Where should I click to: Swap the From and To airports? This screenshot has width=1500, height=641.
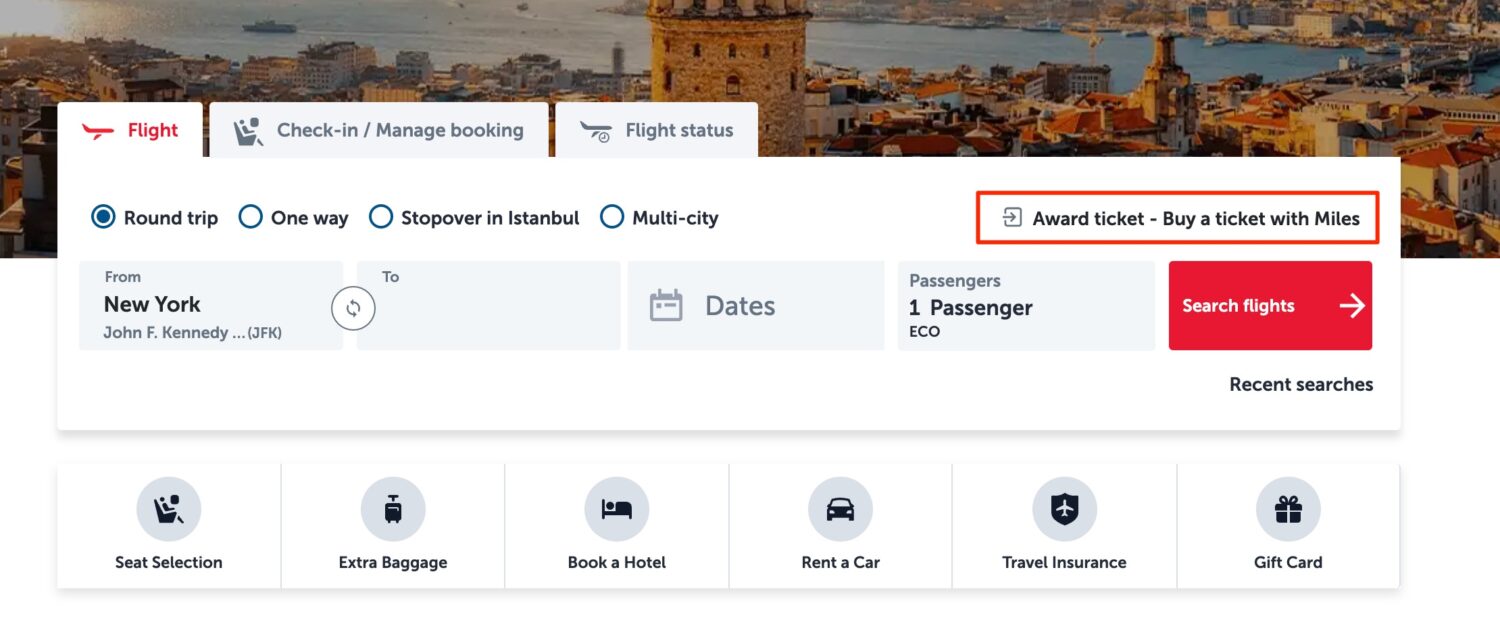tap(354, 309)
